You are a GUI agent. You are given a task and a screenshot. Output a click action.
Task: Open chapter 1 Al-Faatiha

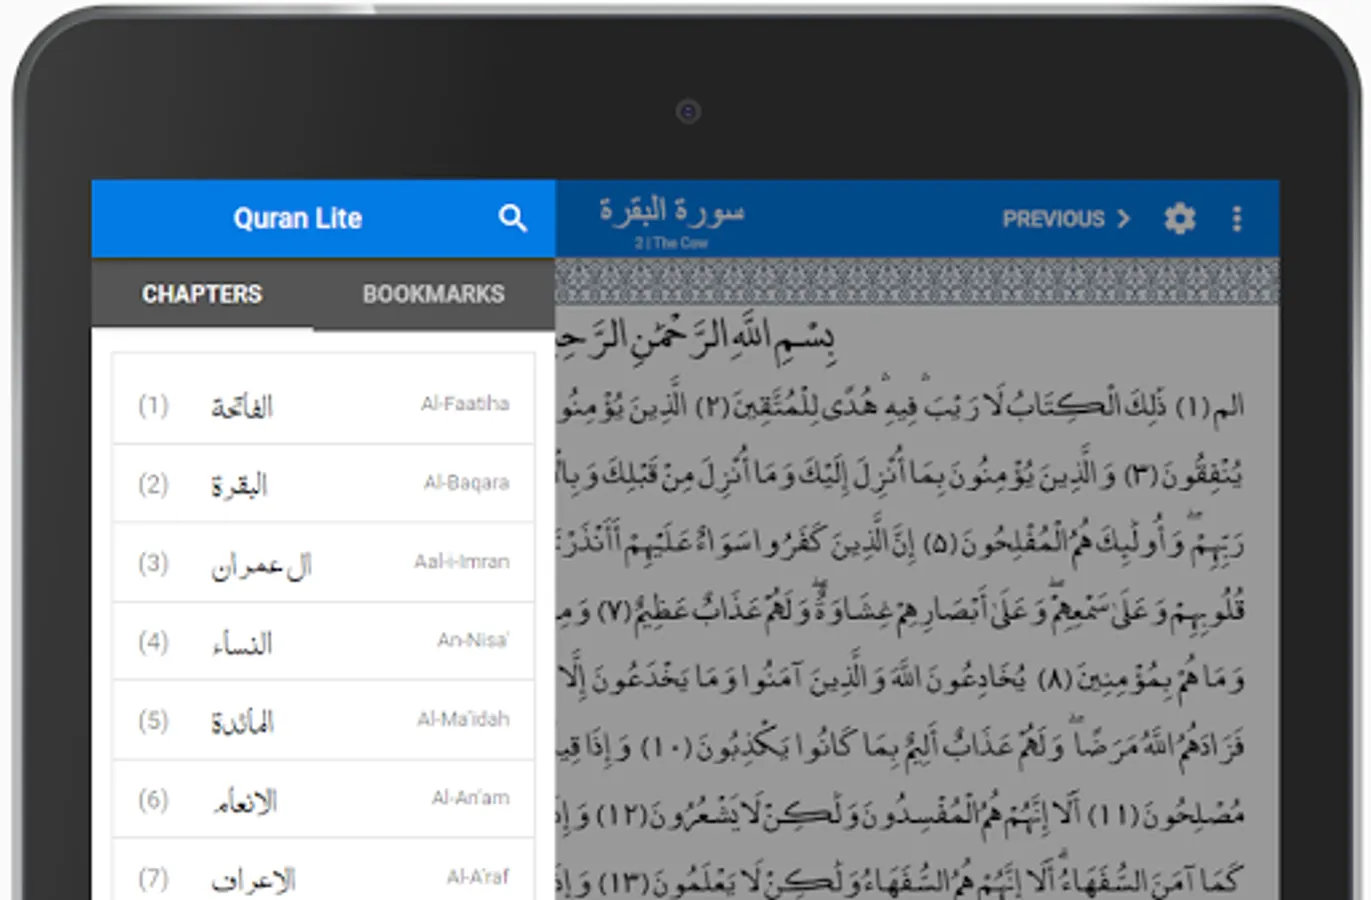click(323, 404)
